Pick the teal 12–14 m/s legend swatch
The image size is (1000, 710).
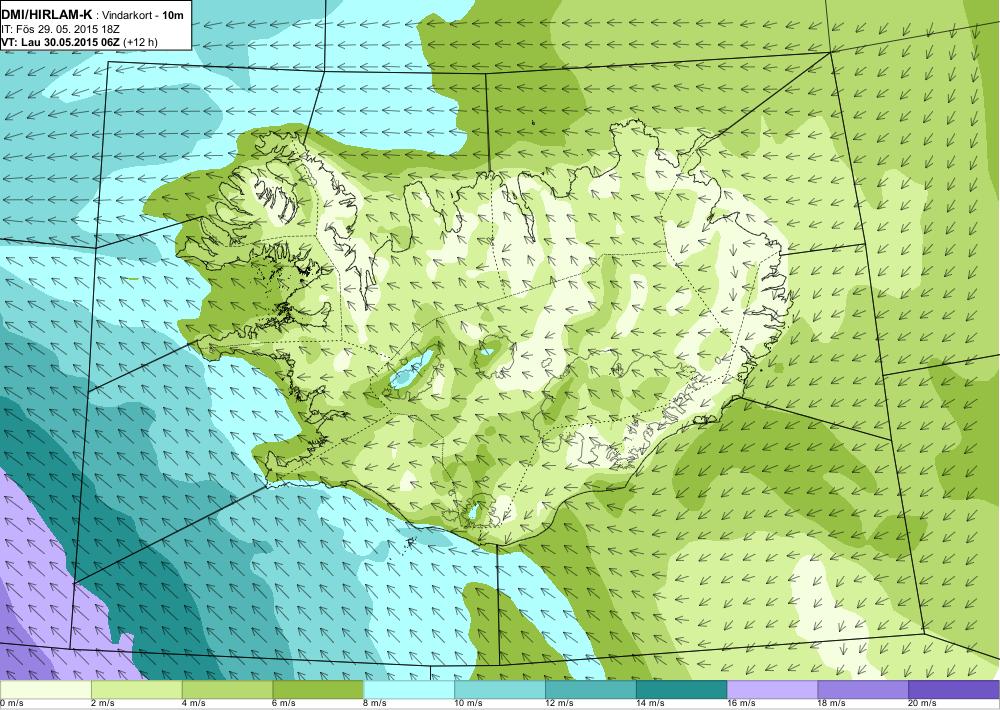pyautogui.click(x=591, y=690)
